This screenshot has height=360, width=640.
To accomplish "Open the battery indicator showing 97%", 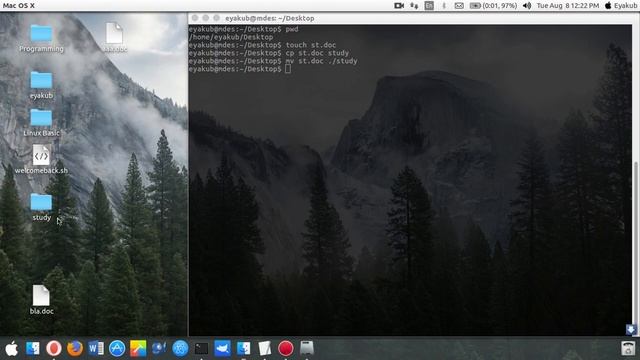I will (x=493, y=6).
